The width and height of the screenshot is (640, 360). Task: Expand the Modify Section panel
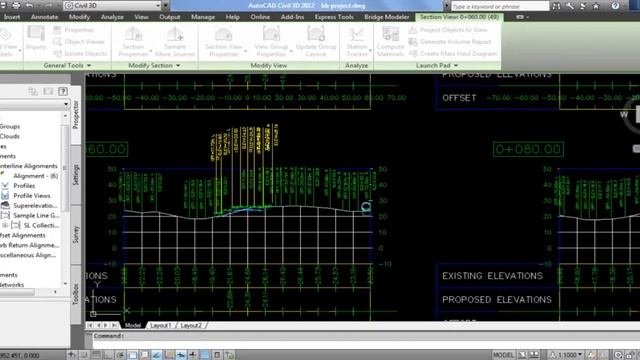coord(154,65)
